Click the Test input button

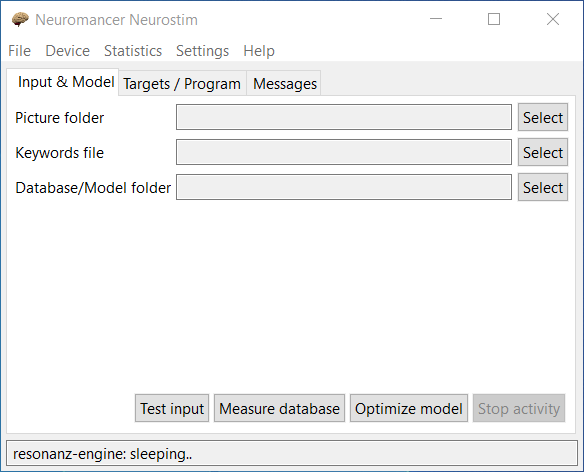[x=172, y=408]
